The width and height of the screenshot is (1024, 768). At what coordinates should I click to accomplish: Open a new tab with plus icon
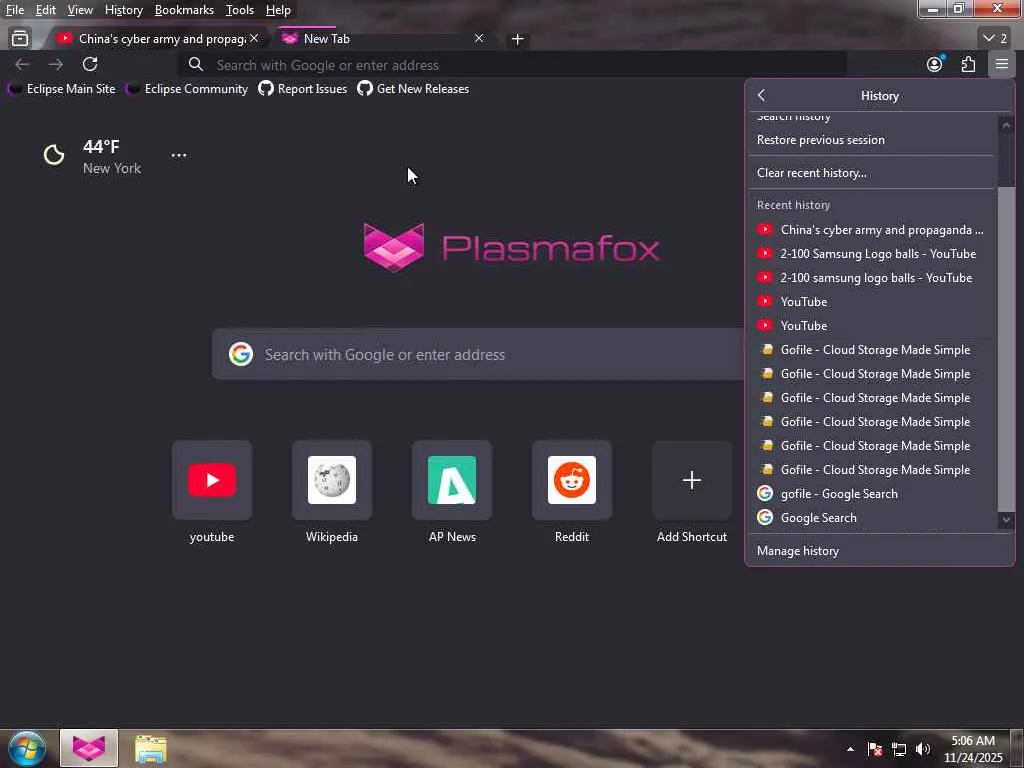(x=517, y=39)
